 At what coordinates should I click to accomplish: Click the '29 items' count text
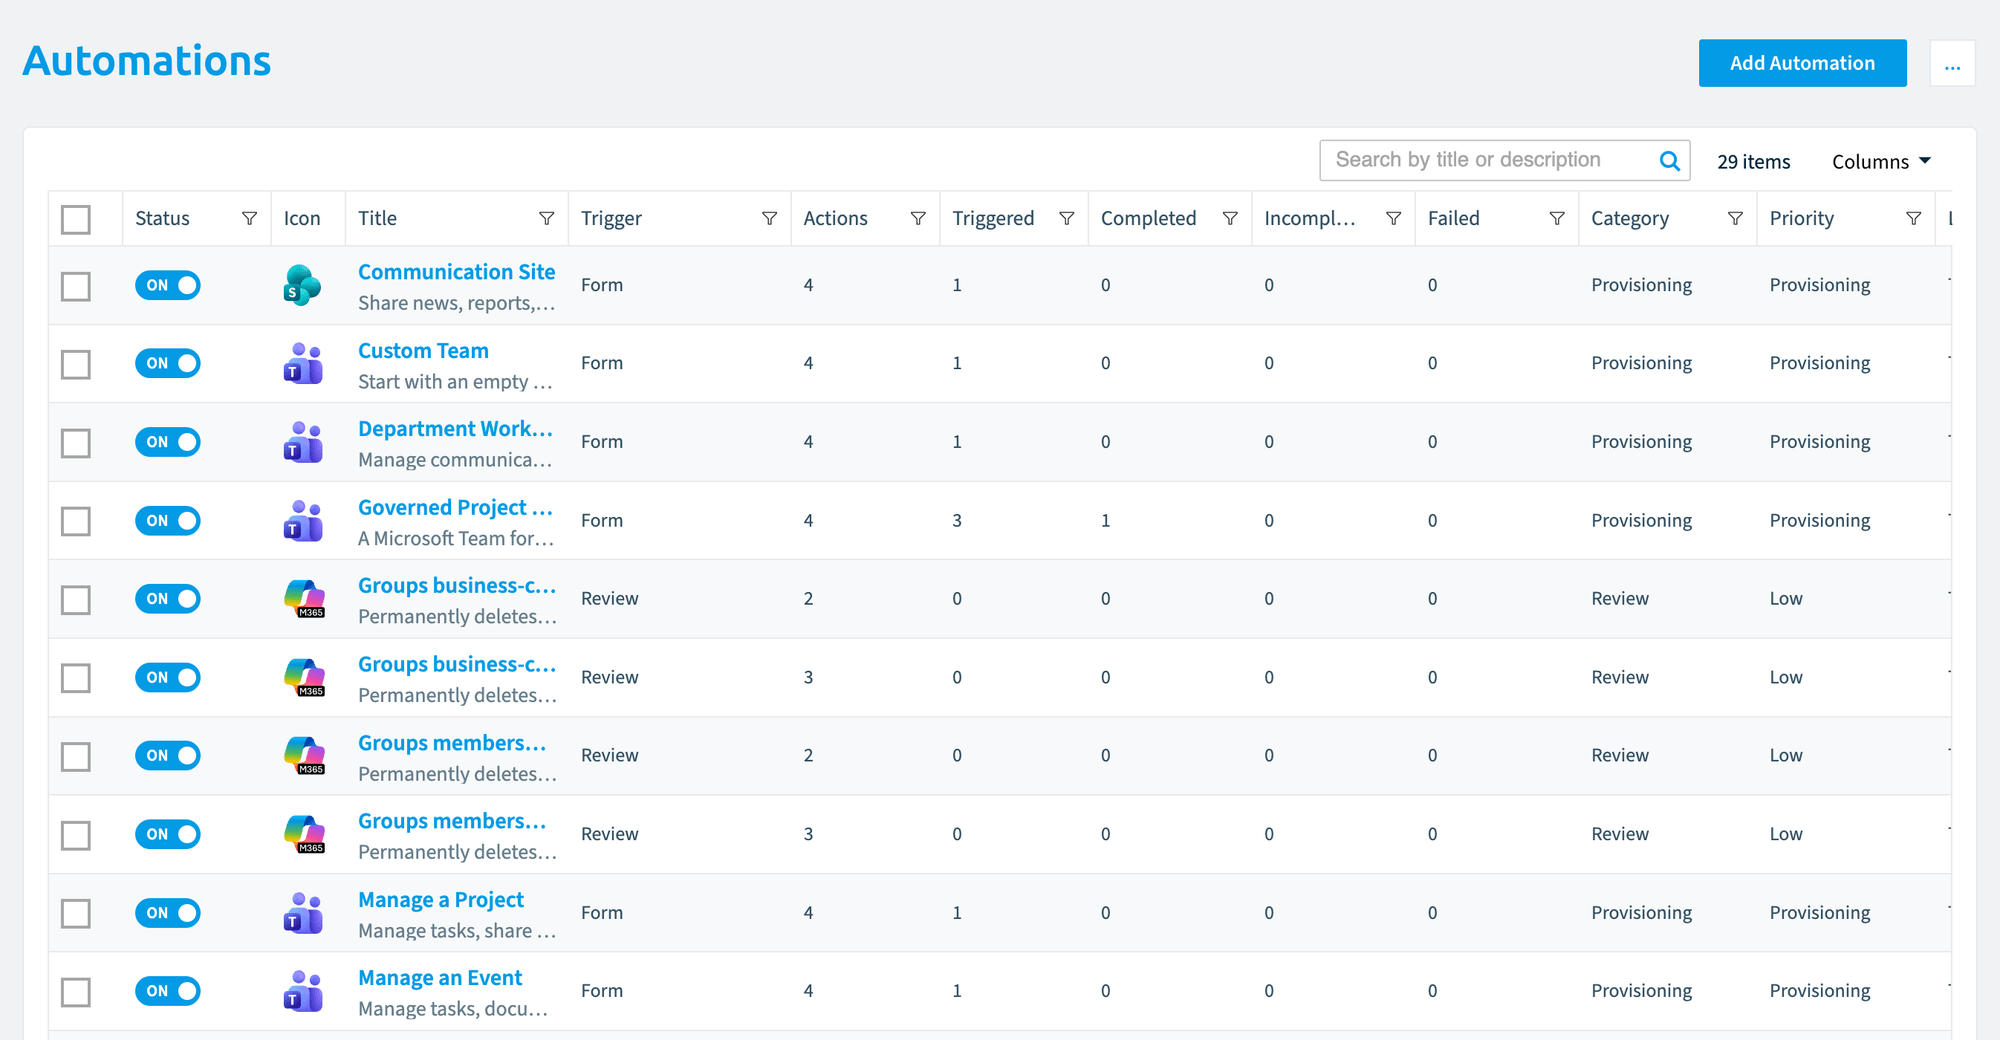pos(1754,162)
